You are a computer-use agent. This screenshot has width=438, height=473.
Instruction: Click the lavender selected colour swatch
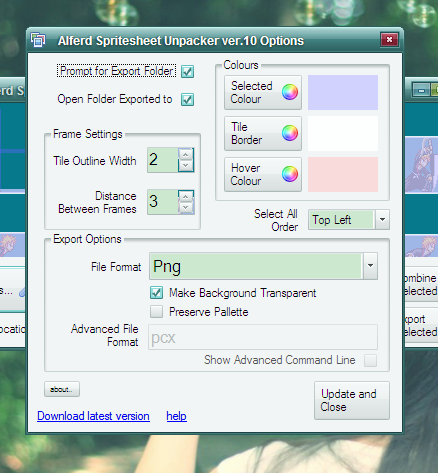pyautogui.click(x=343, y=92)
